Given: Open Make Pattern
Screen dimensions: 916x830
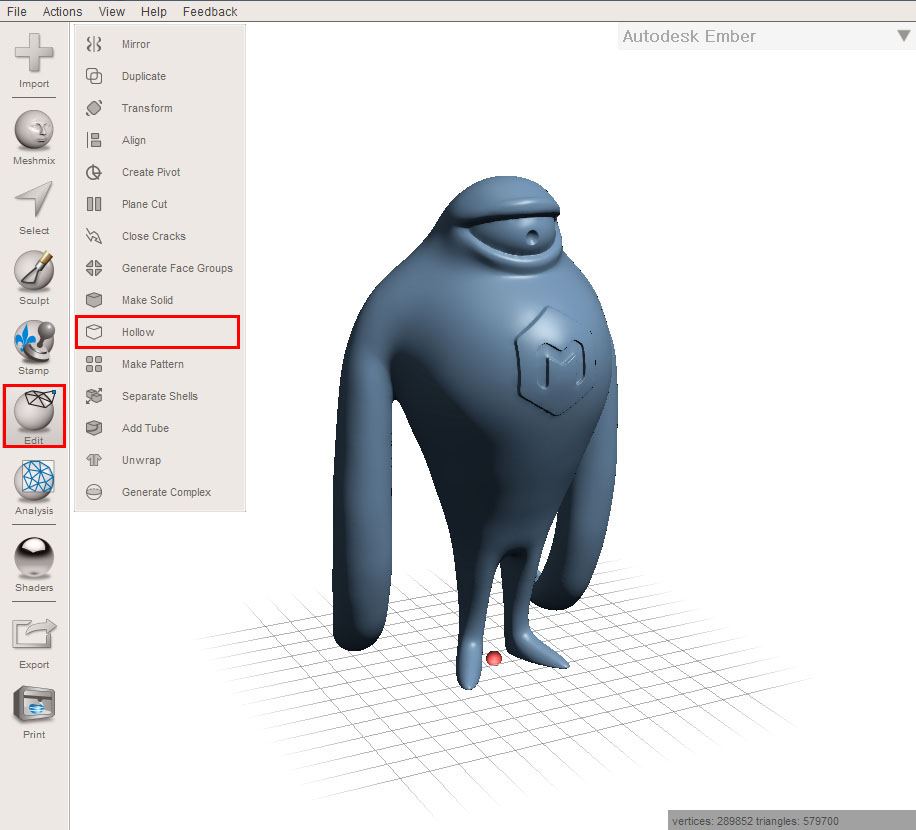Looking at the screenshot, I should tap(159, 364).
